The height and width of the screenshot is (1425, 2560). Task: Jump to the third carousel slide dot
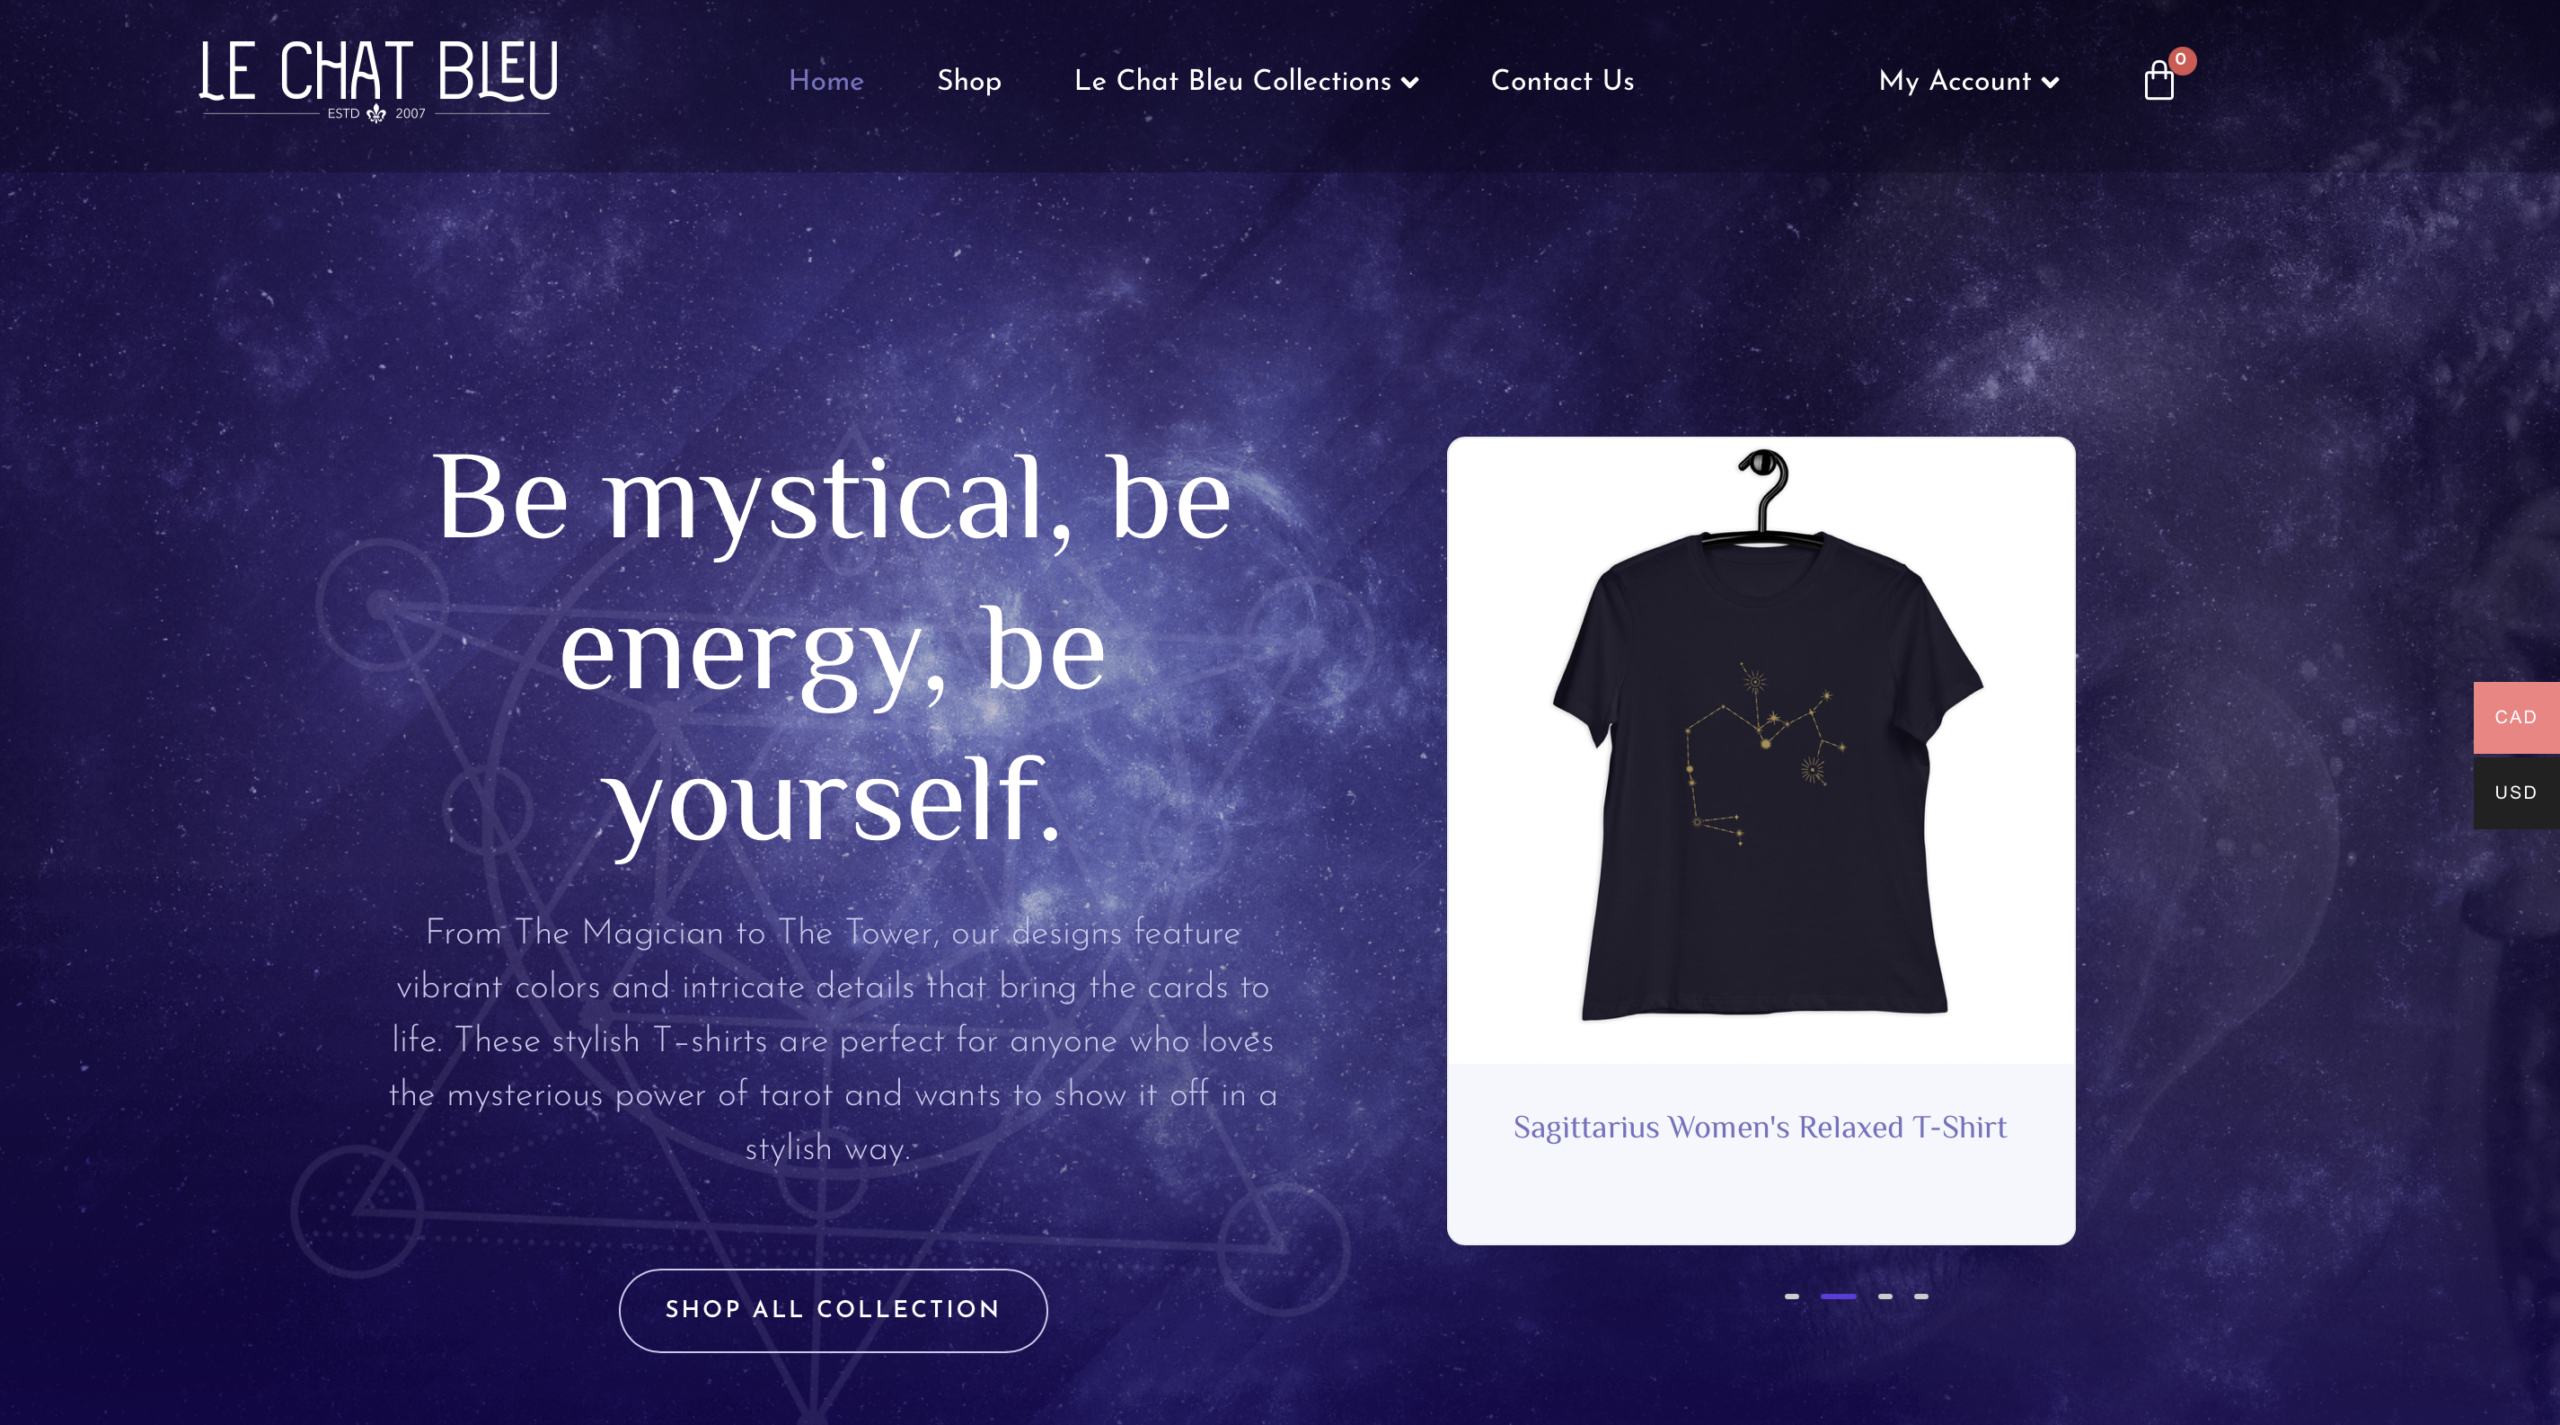(1885, 1296)
